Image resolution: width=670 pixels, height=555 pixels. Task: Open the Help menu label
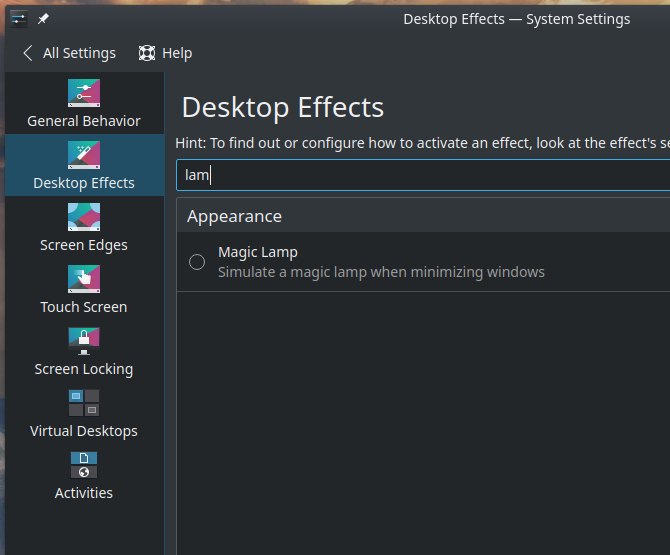tap(177, 53)
